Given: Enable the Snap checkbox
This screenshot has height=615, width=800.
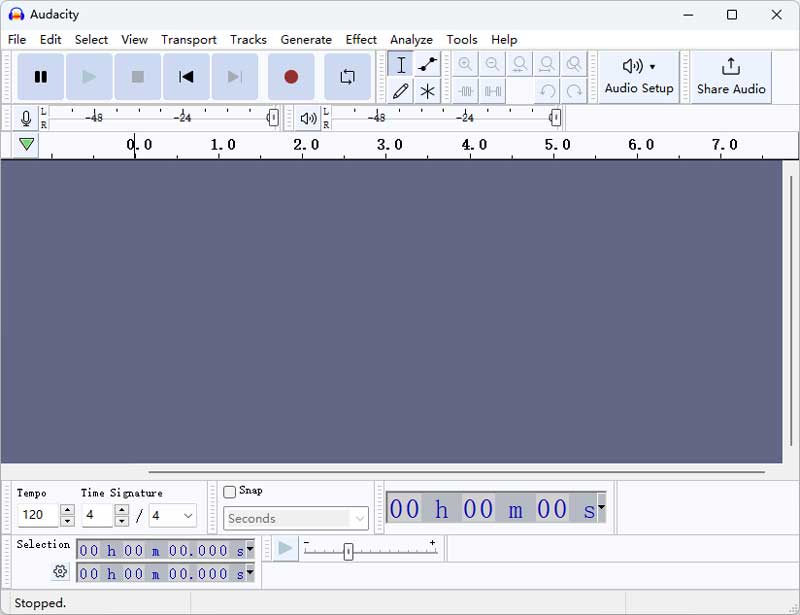Looking at the screenshot, I should point(228,491).
